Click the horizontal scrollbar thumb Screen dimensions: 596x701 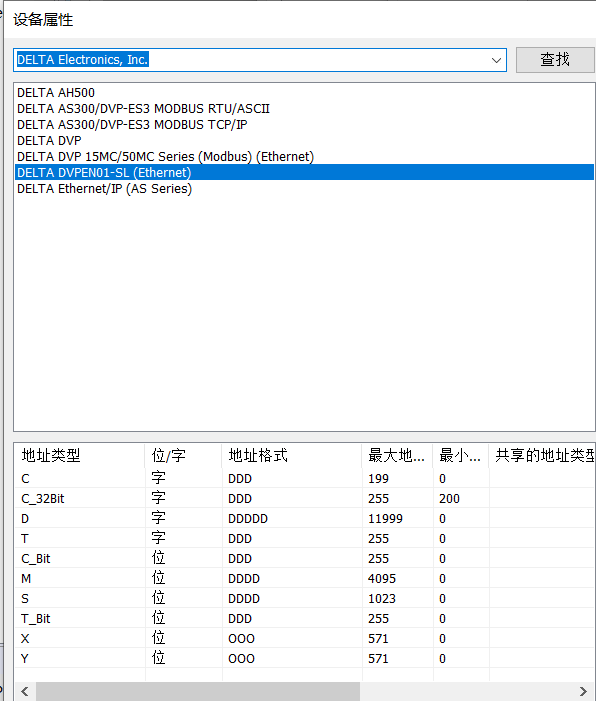click(198, 691)
